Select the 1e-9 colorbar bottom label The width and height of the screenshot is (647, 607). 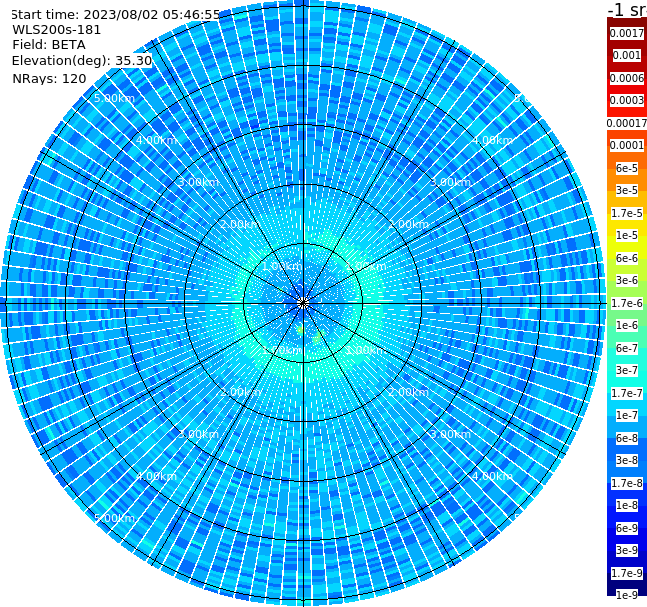627,595
